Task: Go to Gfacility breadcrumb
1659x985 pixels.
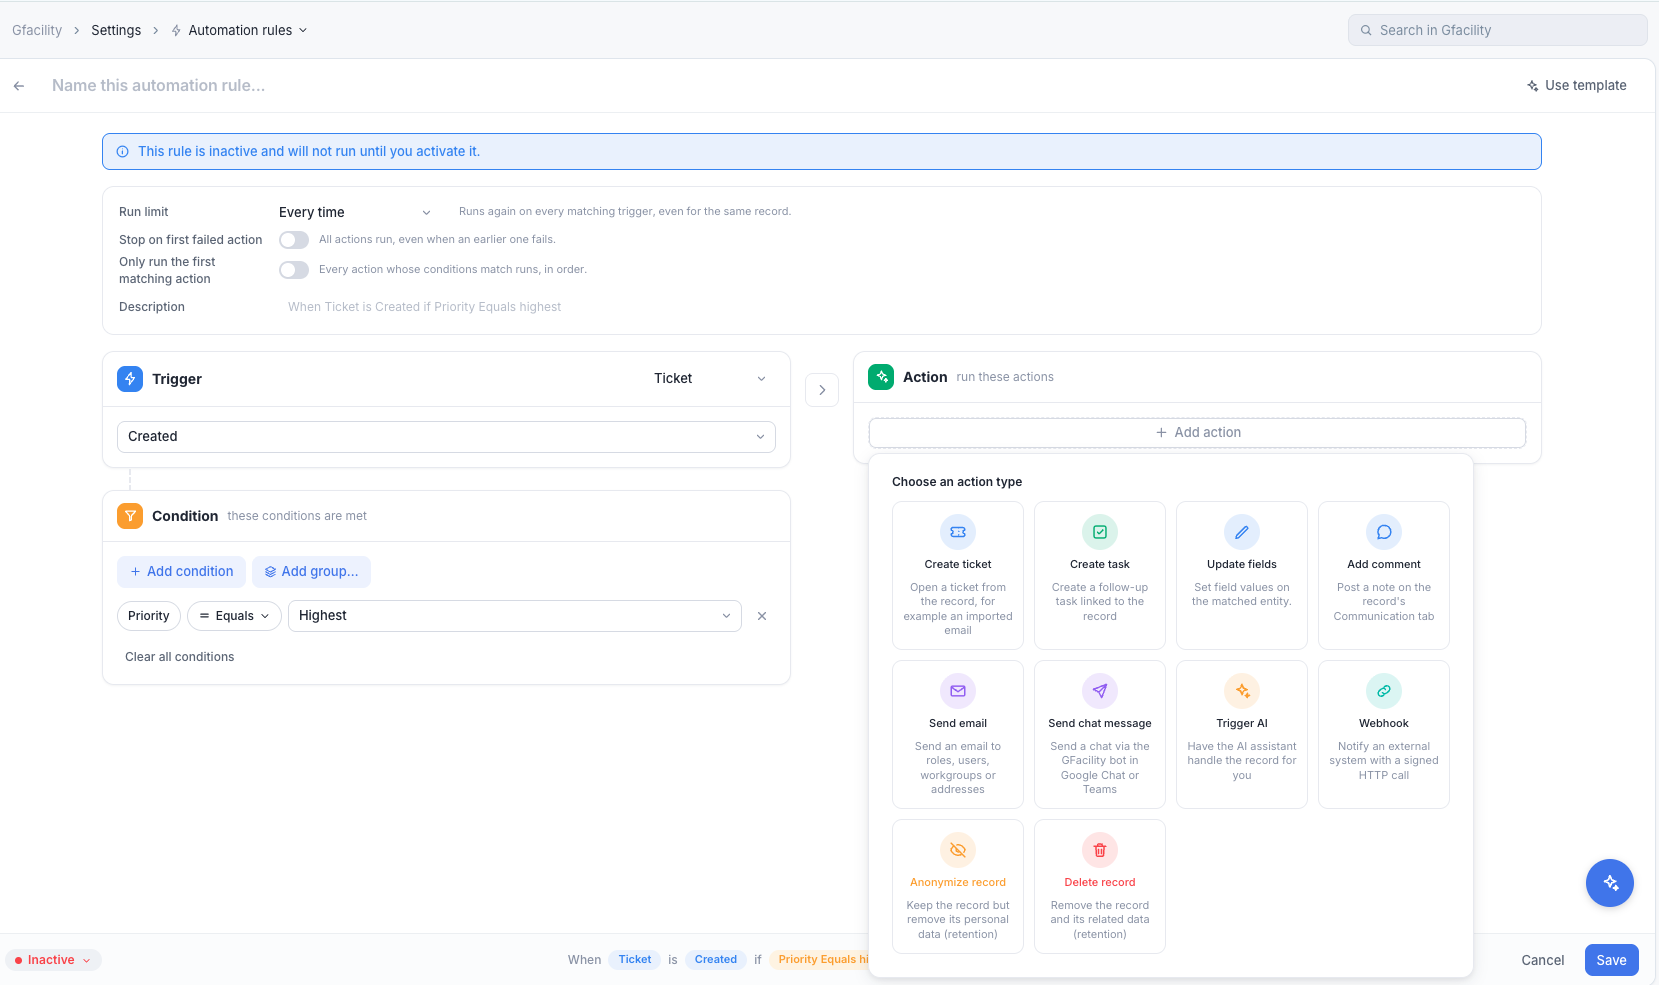Action: [x=37, y=31]
